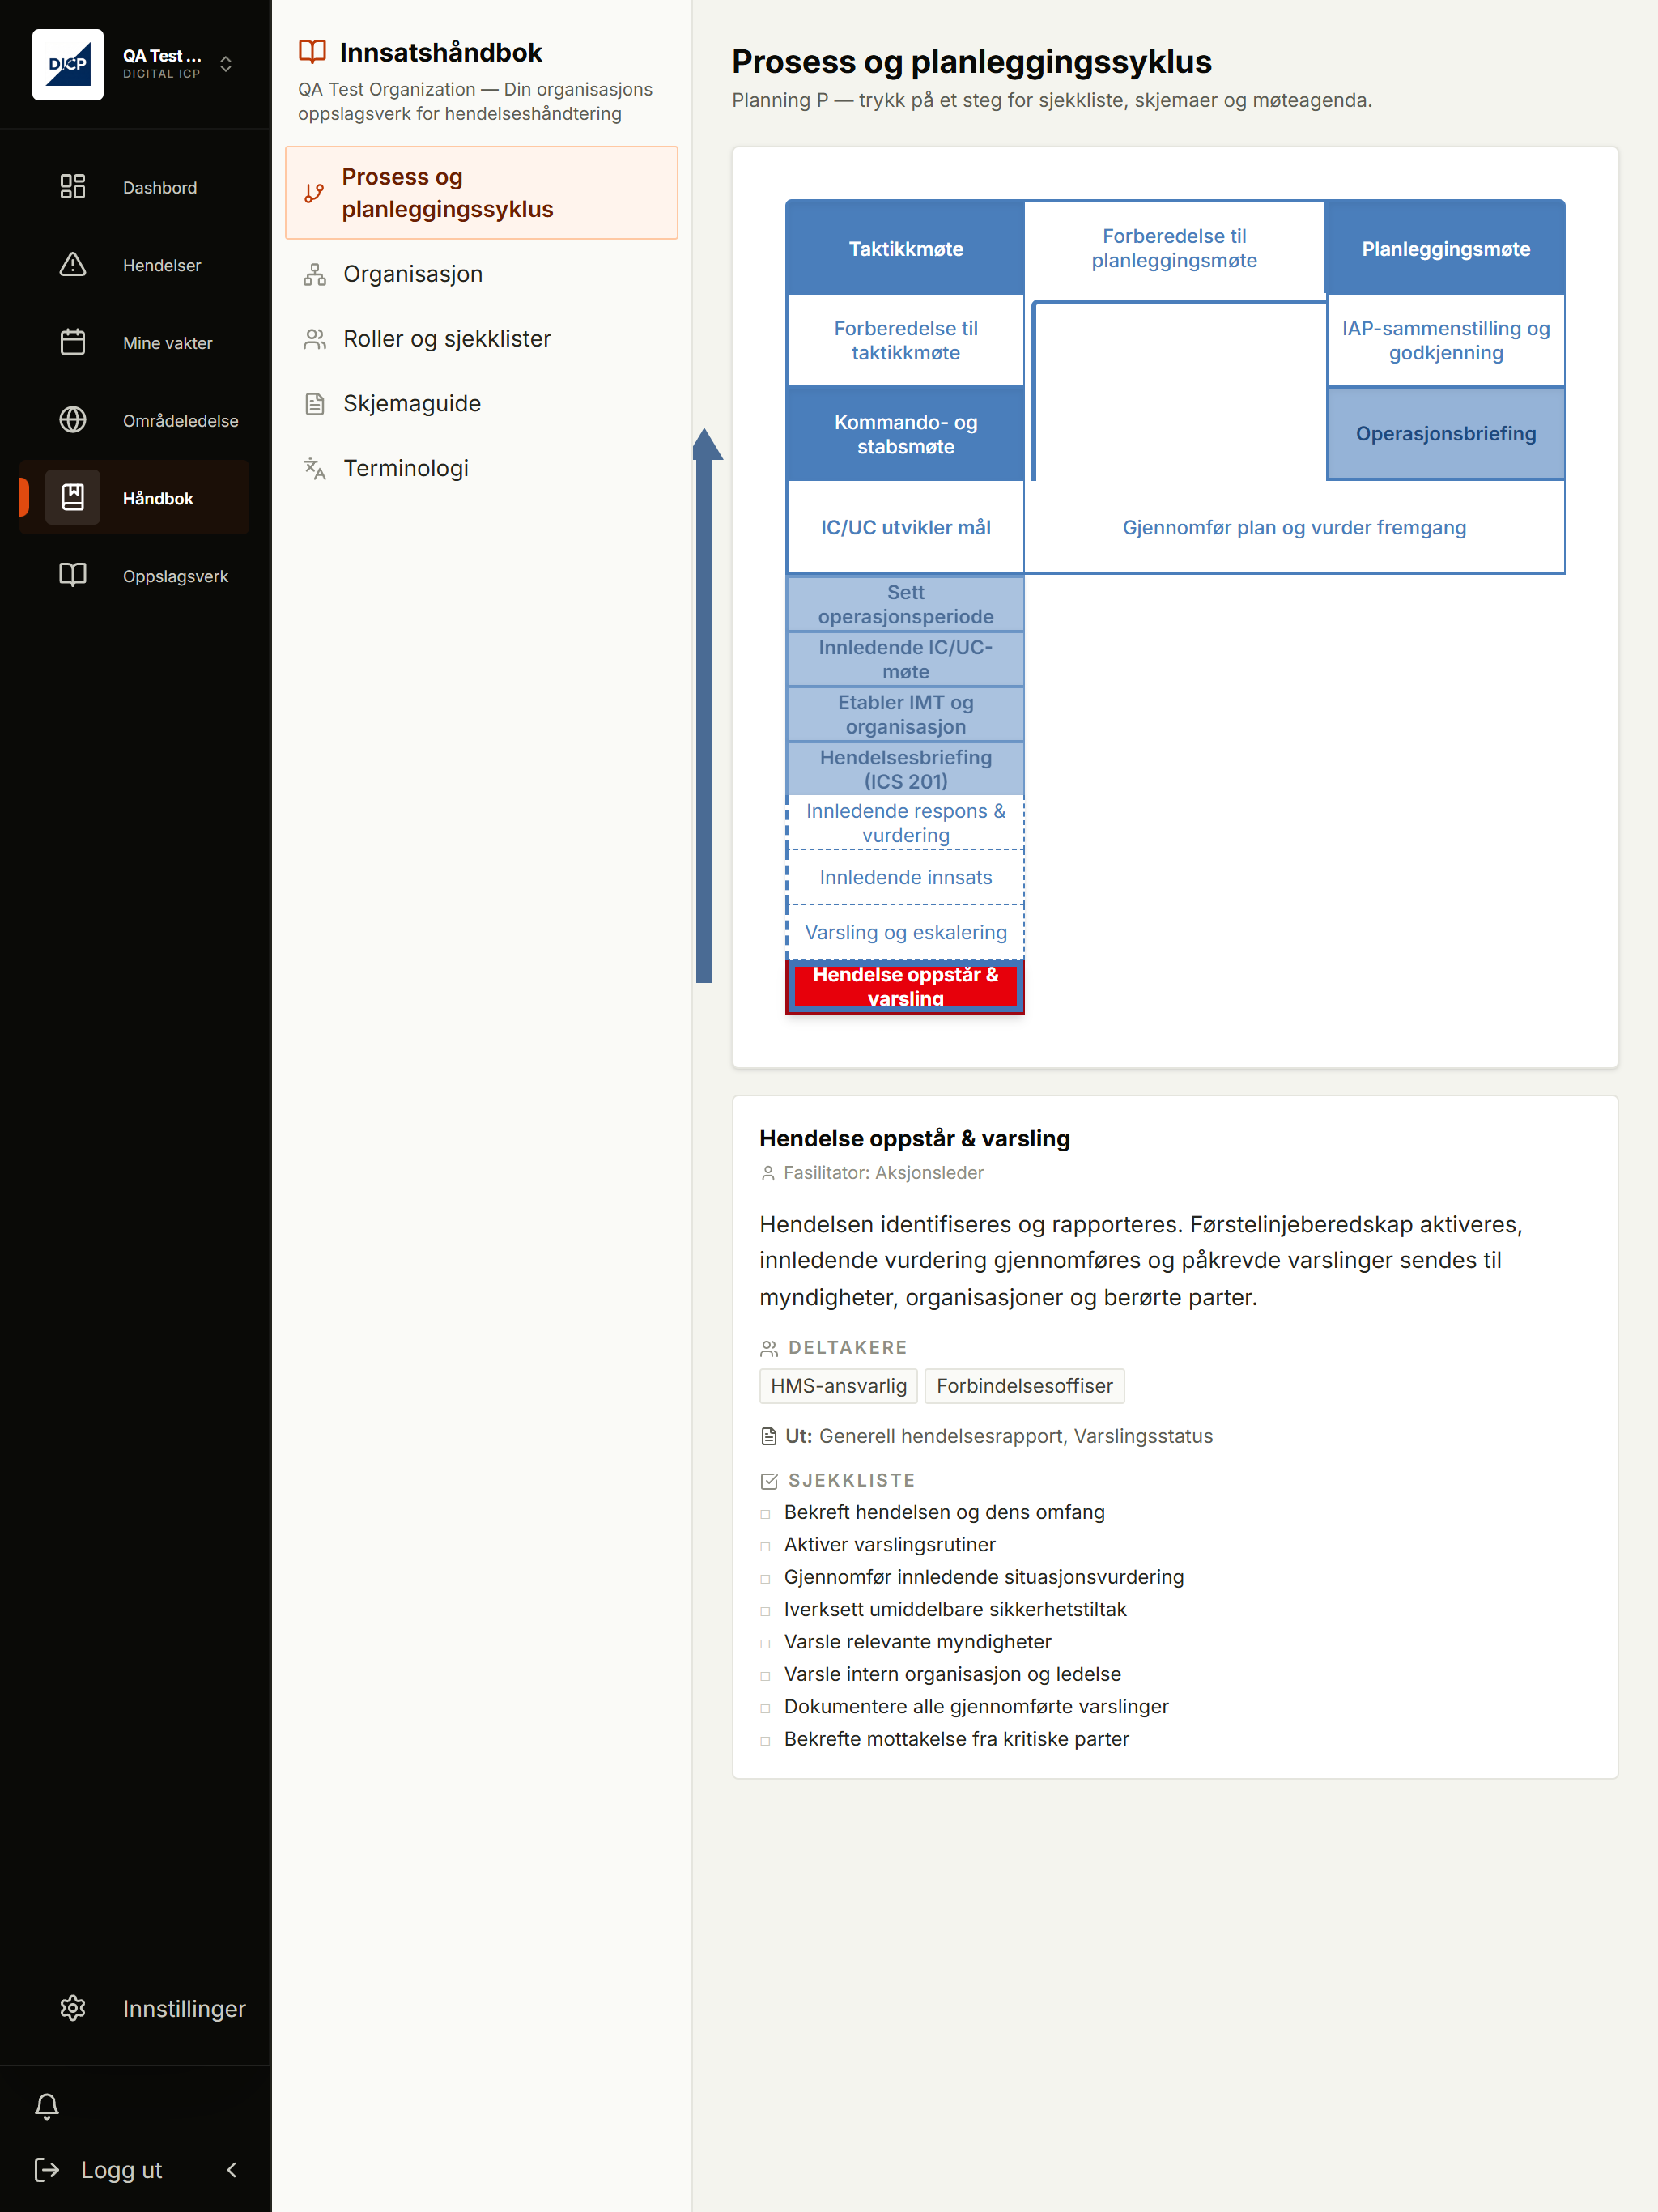The width and height of the screenshot is (1658, 2212).
Task: Open Områdeledelse label in sidebar
Action: pyautogui.click(x=181, y=421)
